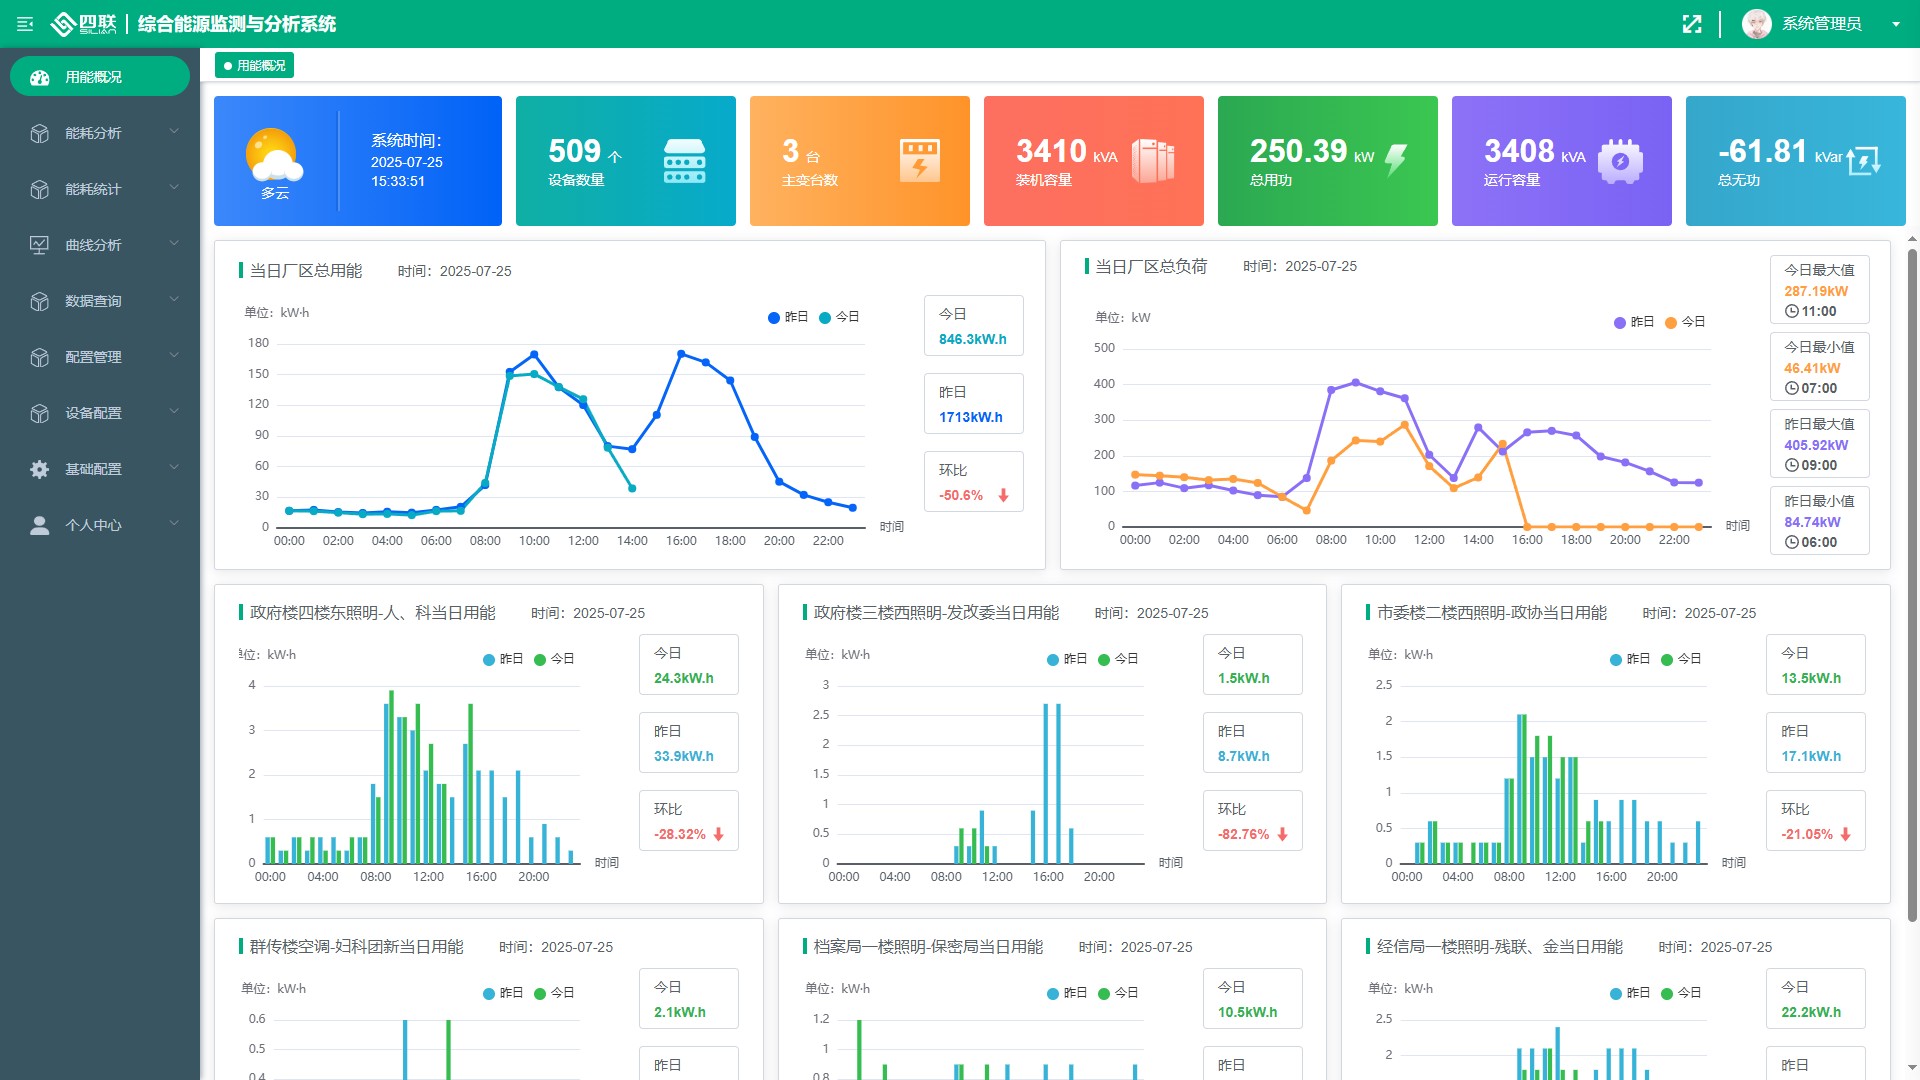Click the total active power lightning icon
Screen dimensions: 1920x1080
click(1396, 160)
